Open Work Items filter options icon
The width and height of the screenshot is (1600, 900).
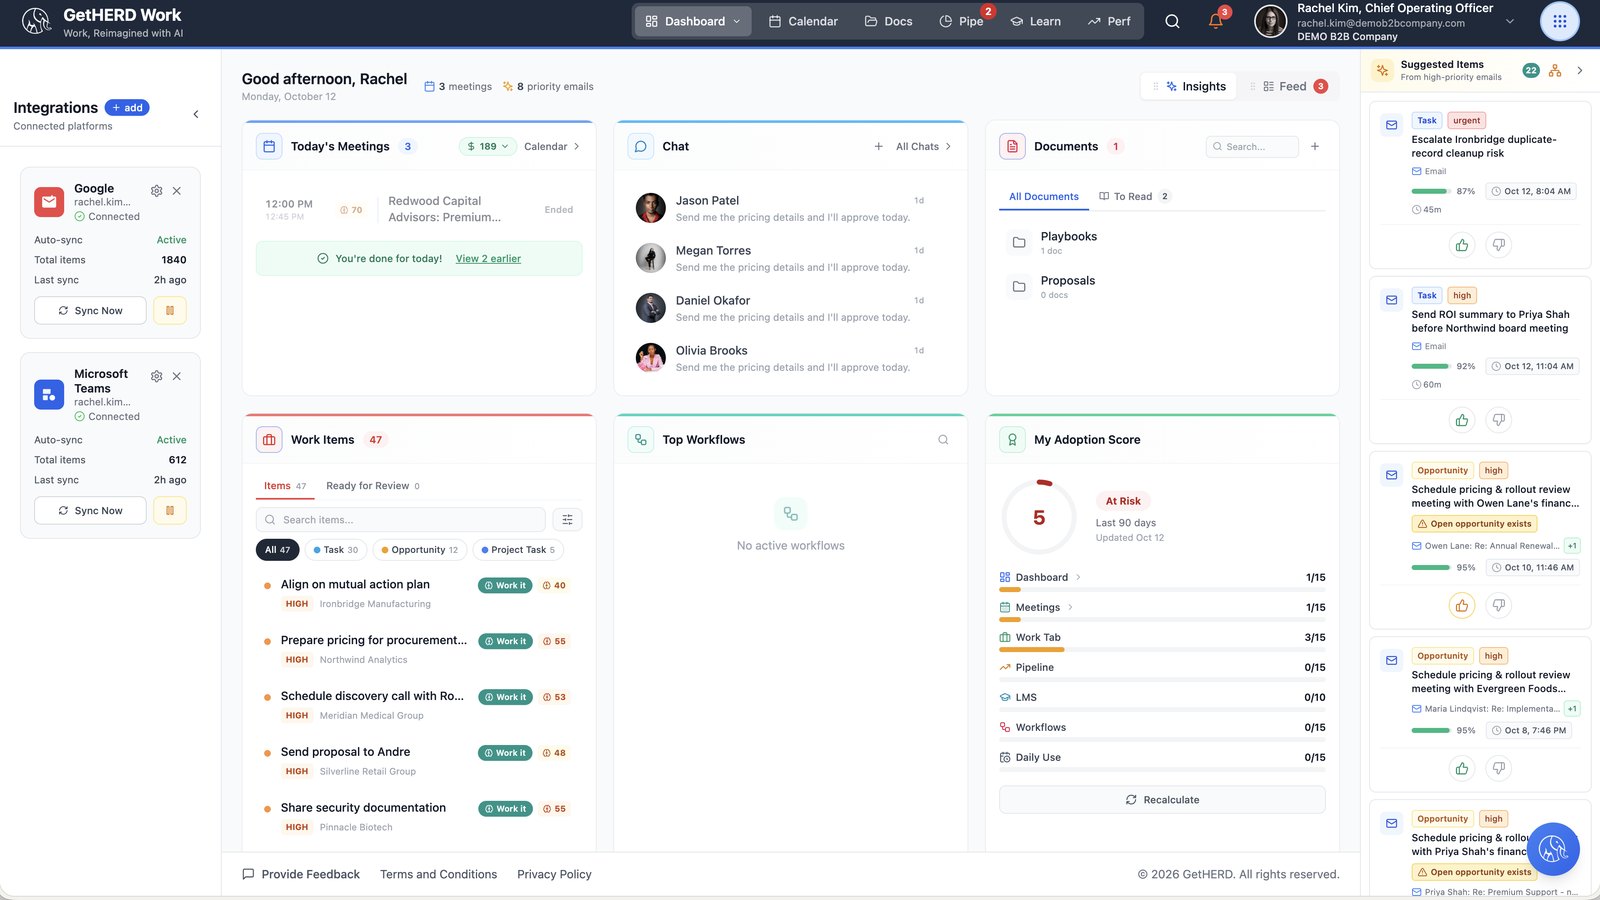point(567,519)
